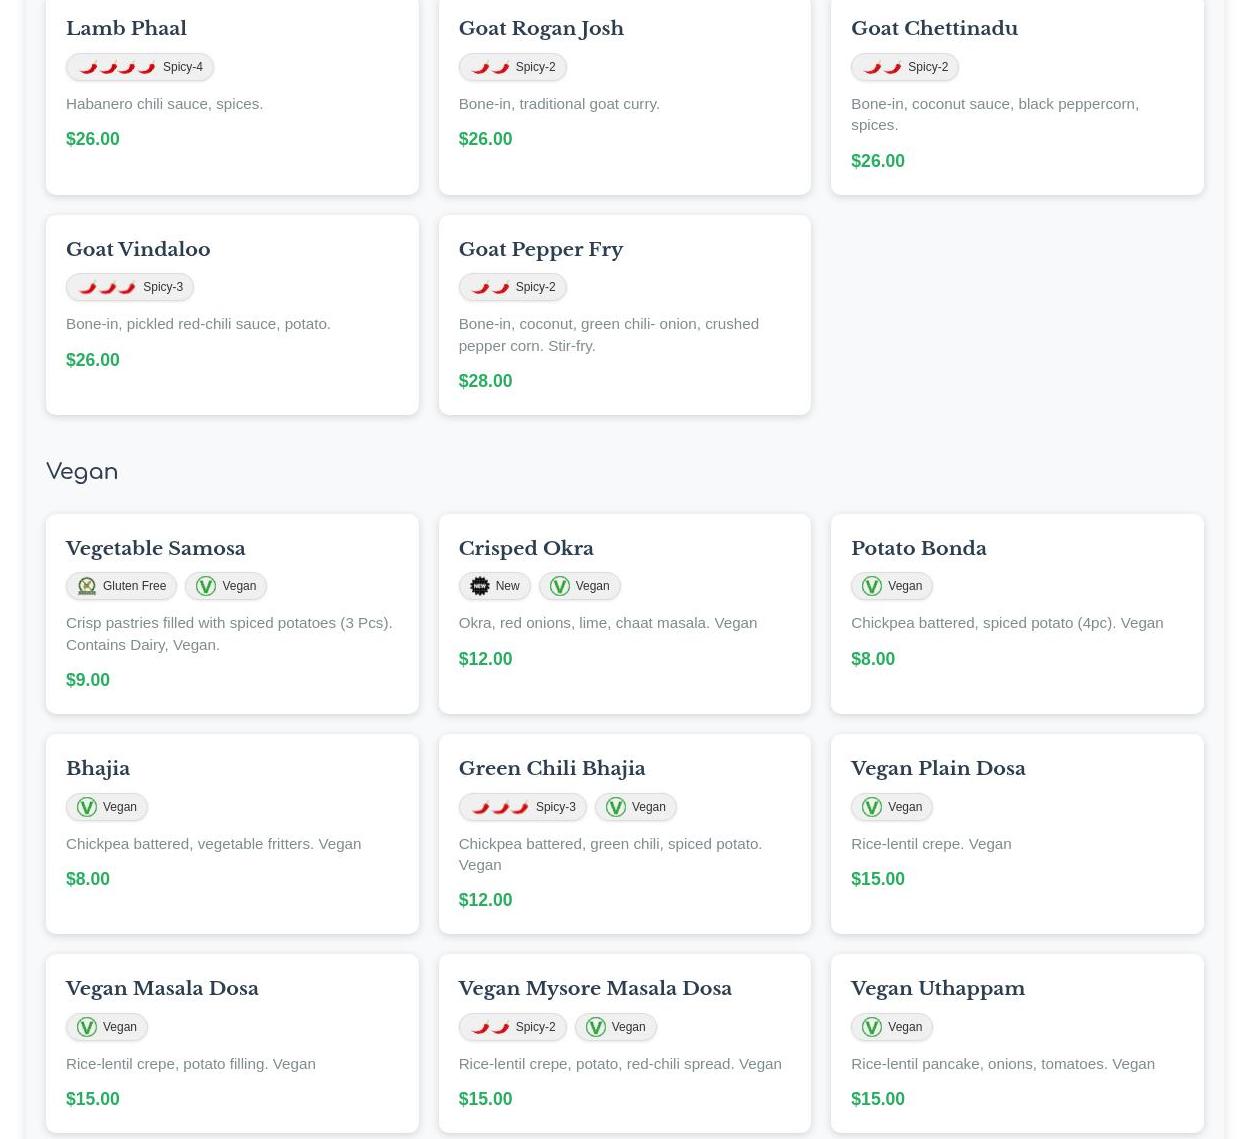The height and width of the screenshot is (1139, 1250).
Task: Select the Vegan Masala Dosa title
Action: (162, 988)
